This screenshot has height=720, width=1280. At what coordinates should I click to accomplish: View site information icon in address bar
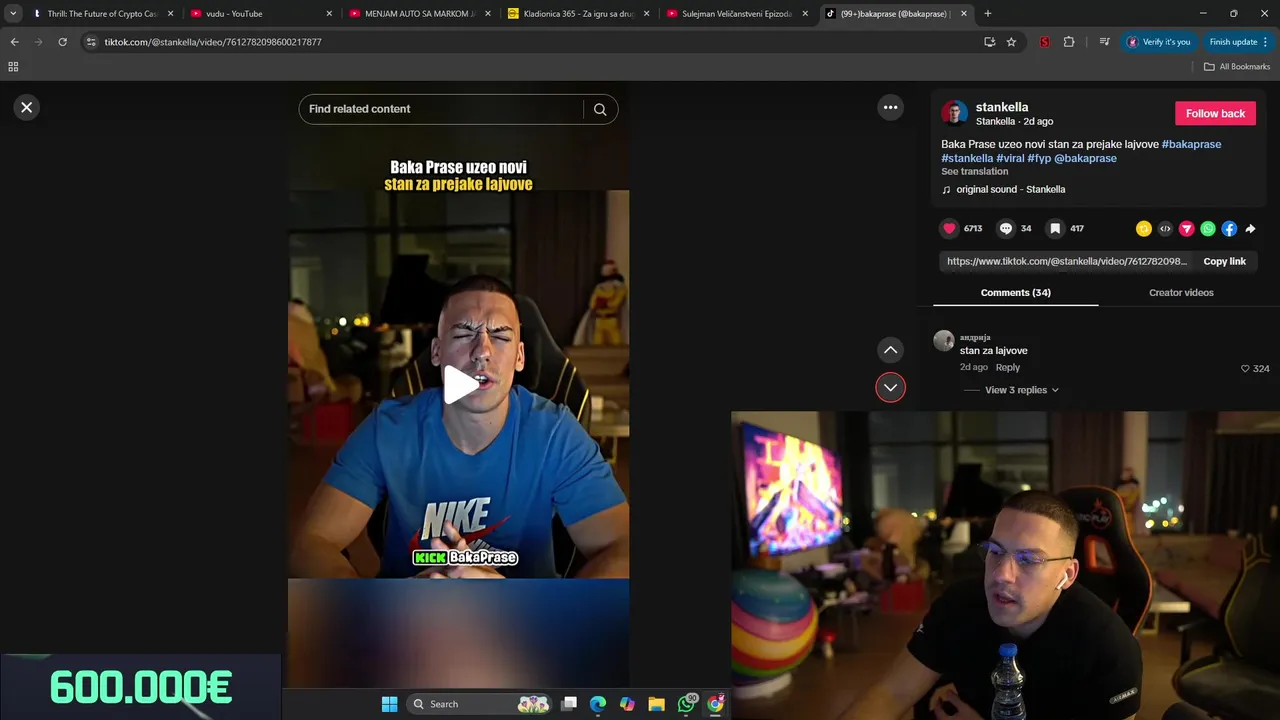(x=91, y=42)
